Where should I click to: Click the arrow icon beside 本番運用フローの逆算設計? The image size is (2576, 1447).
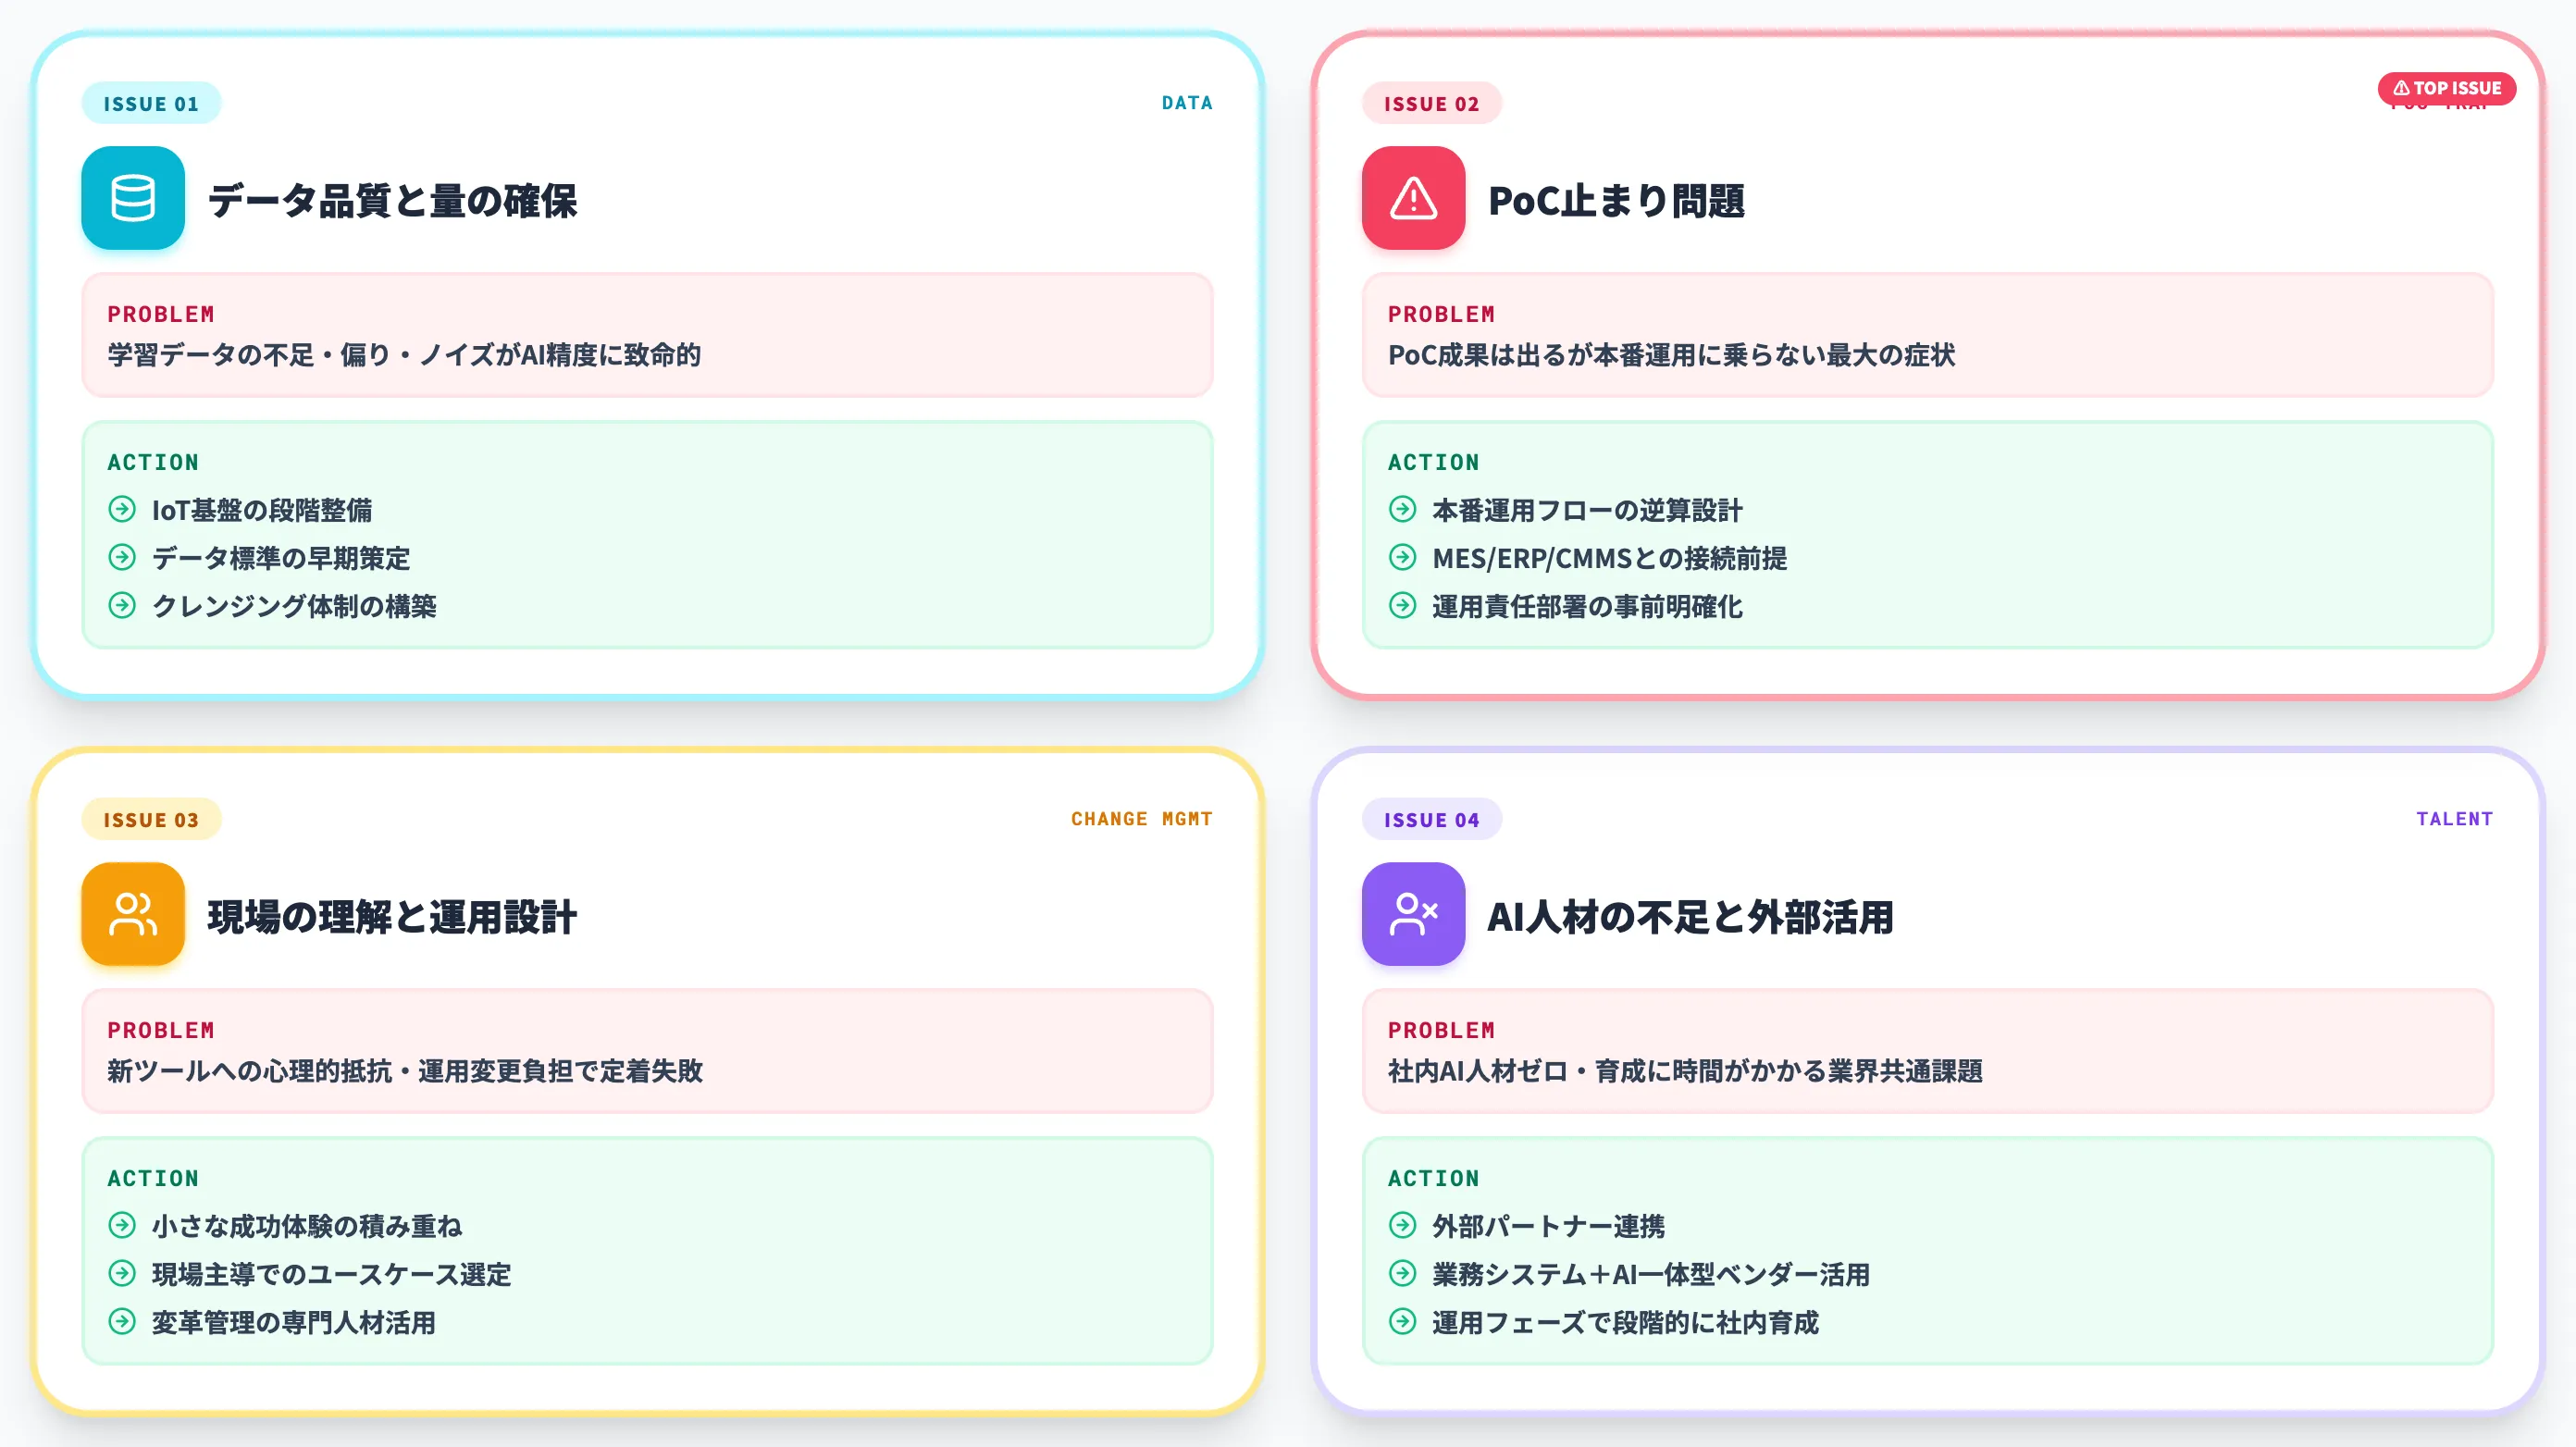coord(1402,509)
